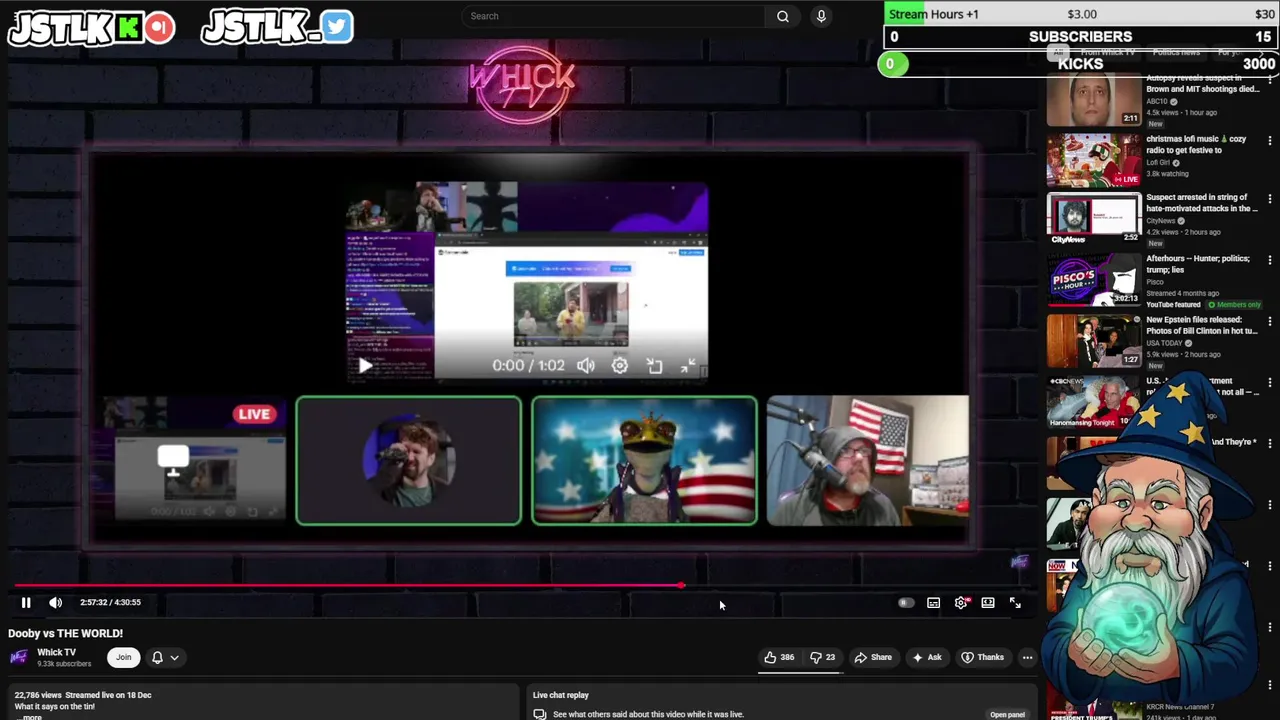Click 'What it says on the tin!' description
This screenshot has height=720, width=1280.
pos(55,707)
